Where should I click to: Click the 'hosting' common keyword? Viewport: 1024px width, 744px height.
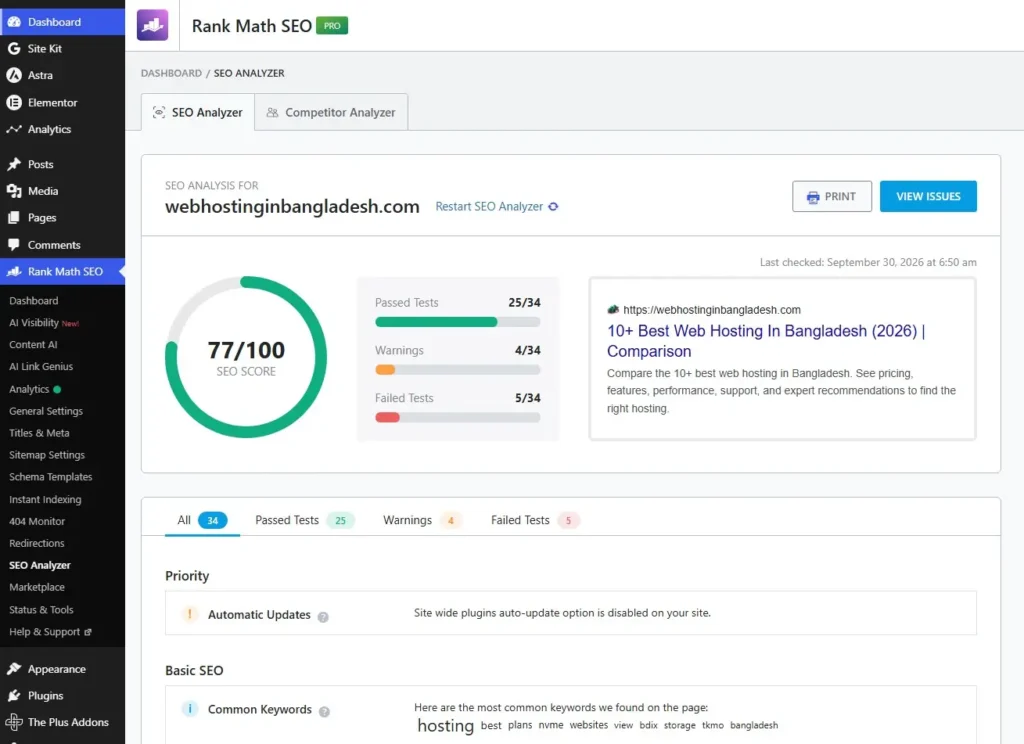[x=445, y=726]
